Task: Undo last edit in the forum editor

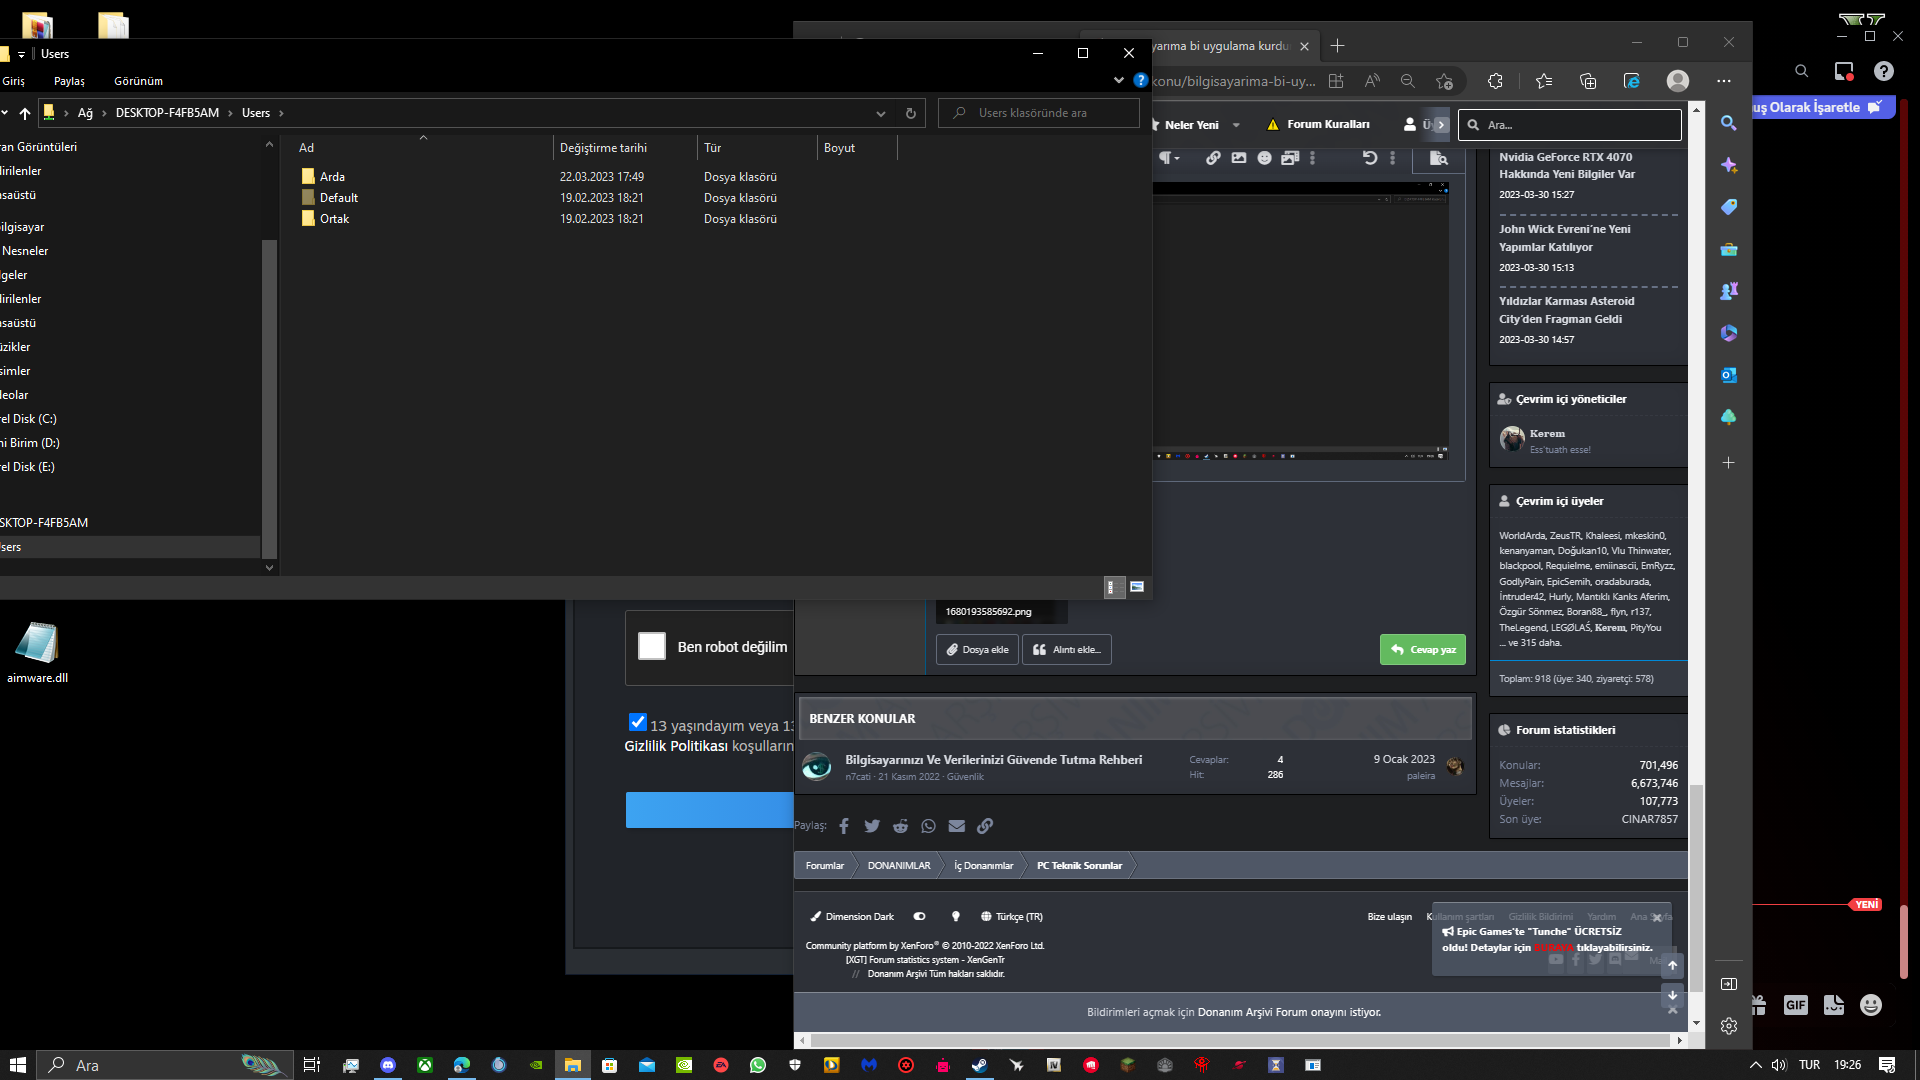Action: (1370, 158)
